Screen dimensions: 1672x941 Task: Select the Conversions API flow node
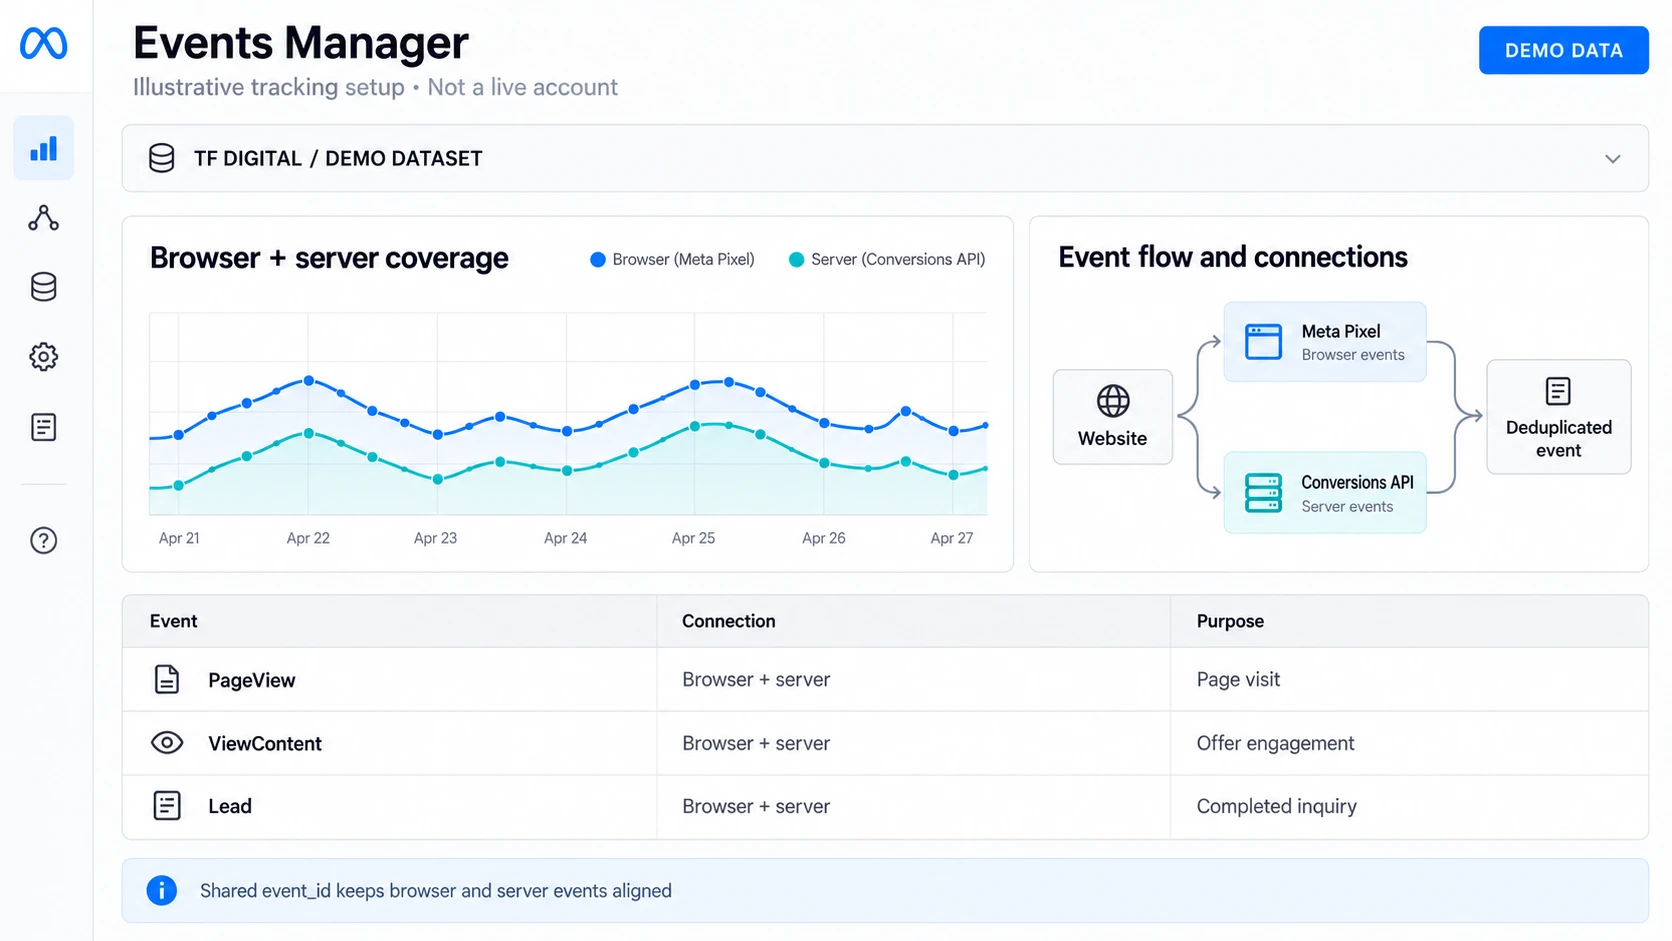tap(1325, 493)
